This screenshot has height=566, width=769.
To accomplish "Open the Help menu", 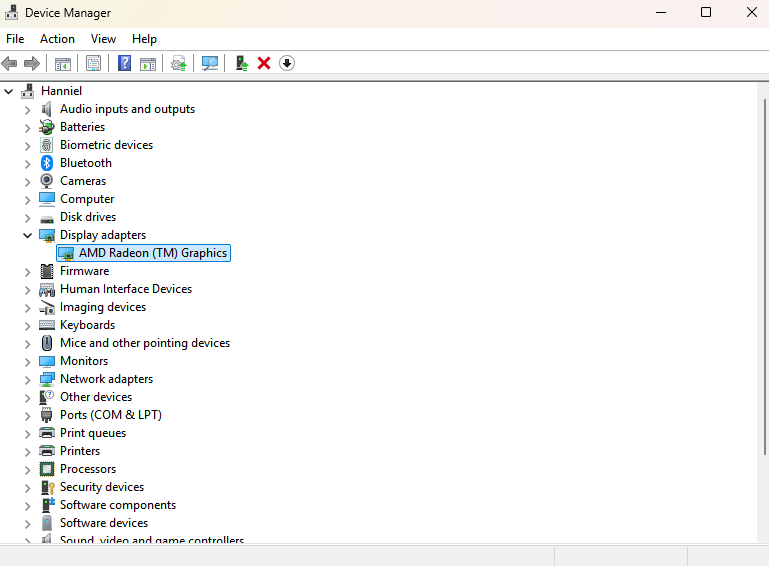I will pyautogui.click(x=144, y=39).
